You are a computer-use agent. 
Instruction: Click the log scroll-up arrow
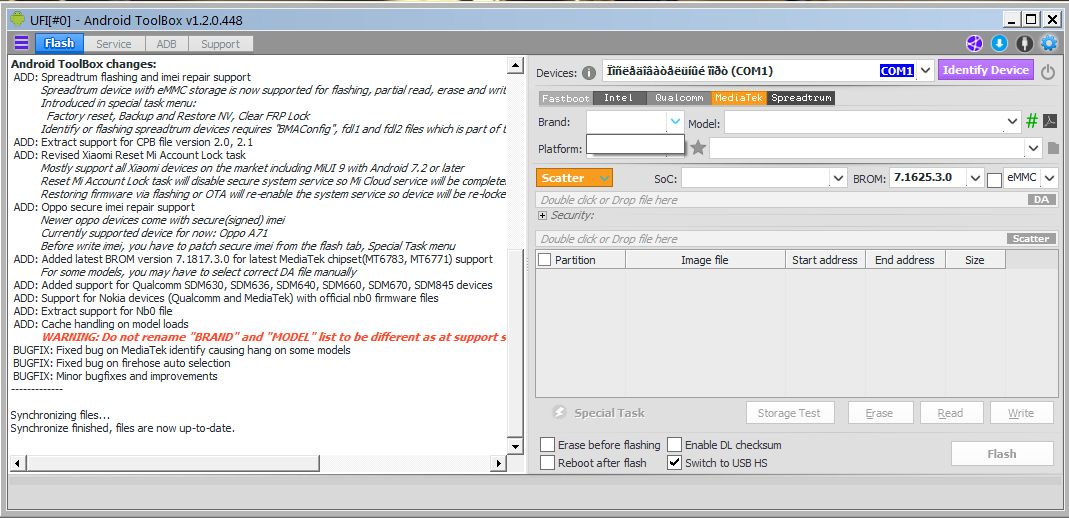tap(516, 66)
